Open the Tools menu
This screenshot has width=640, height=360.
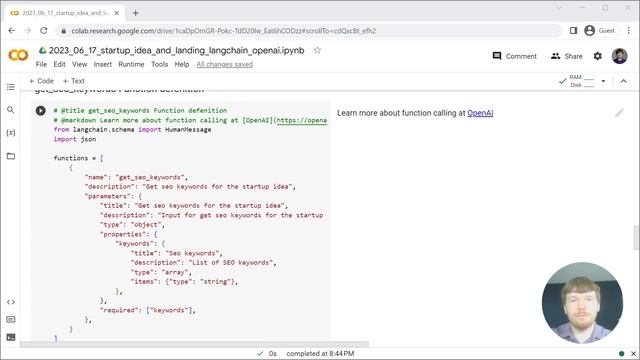(159, 64)
